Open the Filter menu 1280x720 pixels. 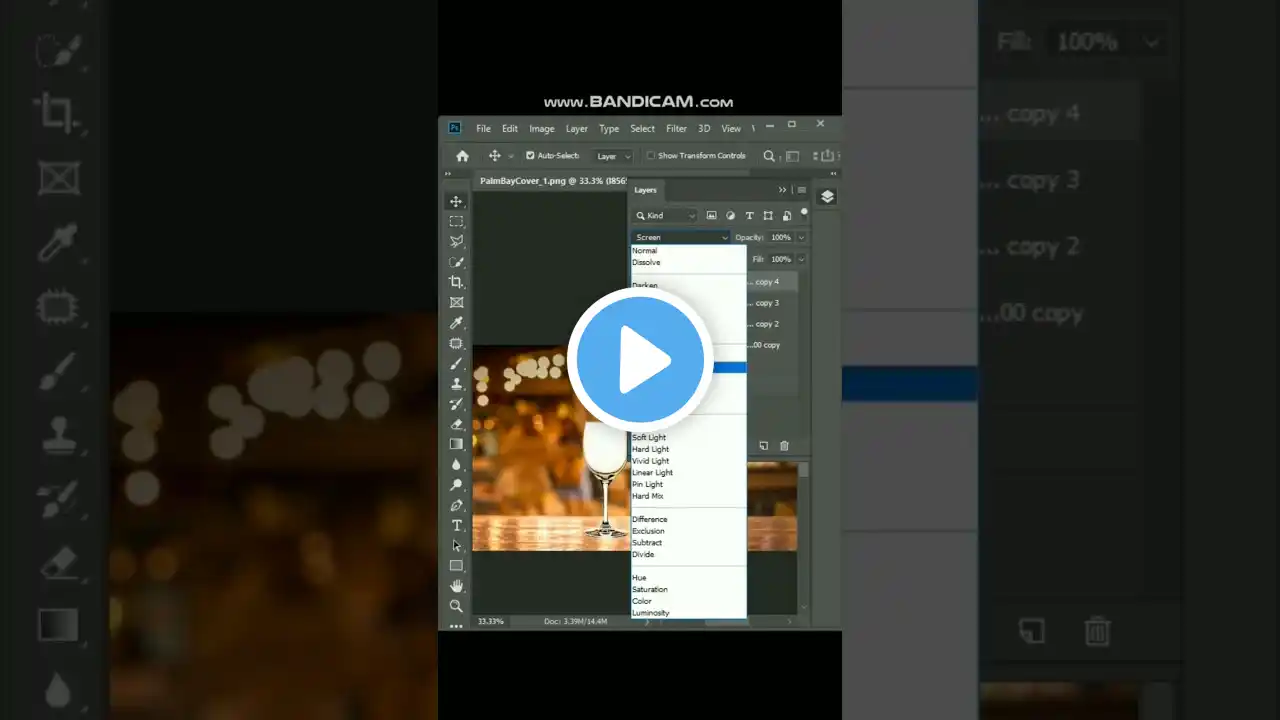676,129
